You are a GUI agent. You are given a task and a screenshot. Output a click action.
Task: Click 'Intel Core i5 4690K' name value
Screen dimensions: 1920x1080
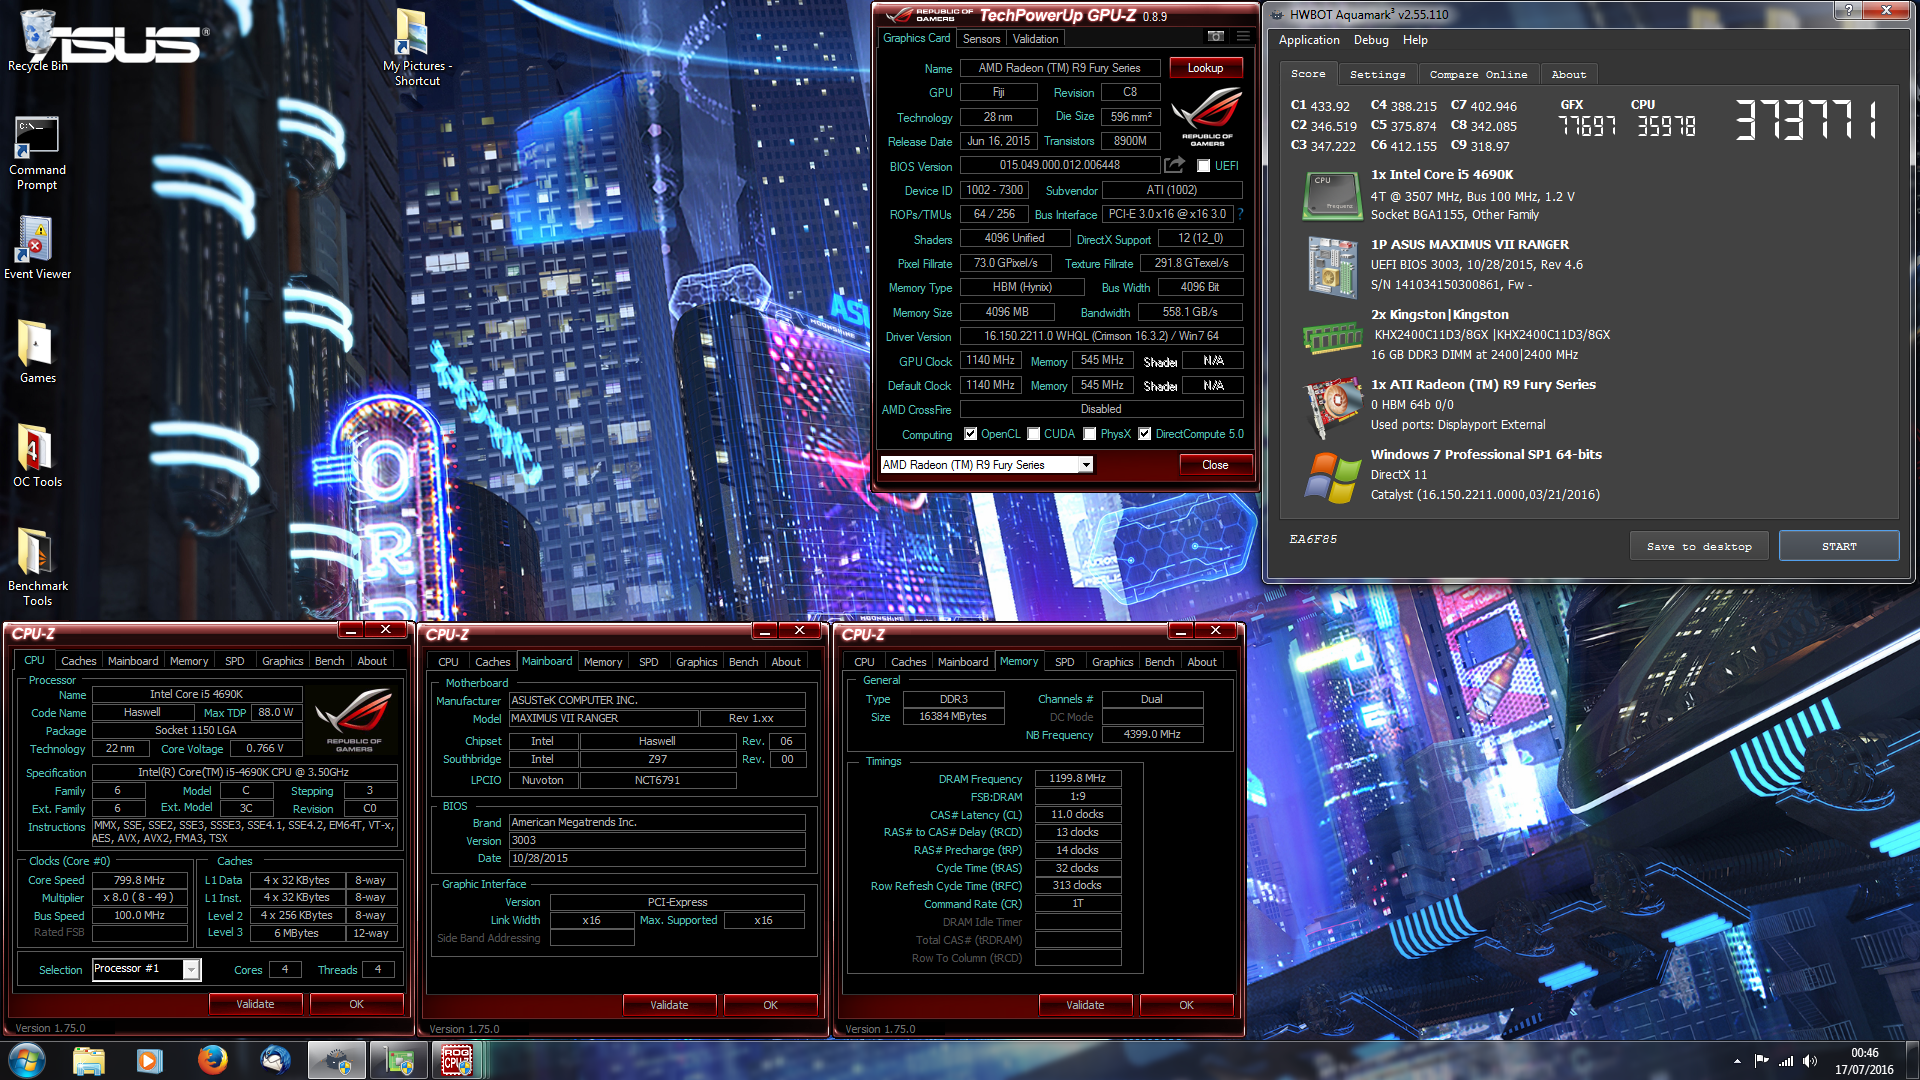pos(196,694)
